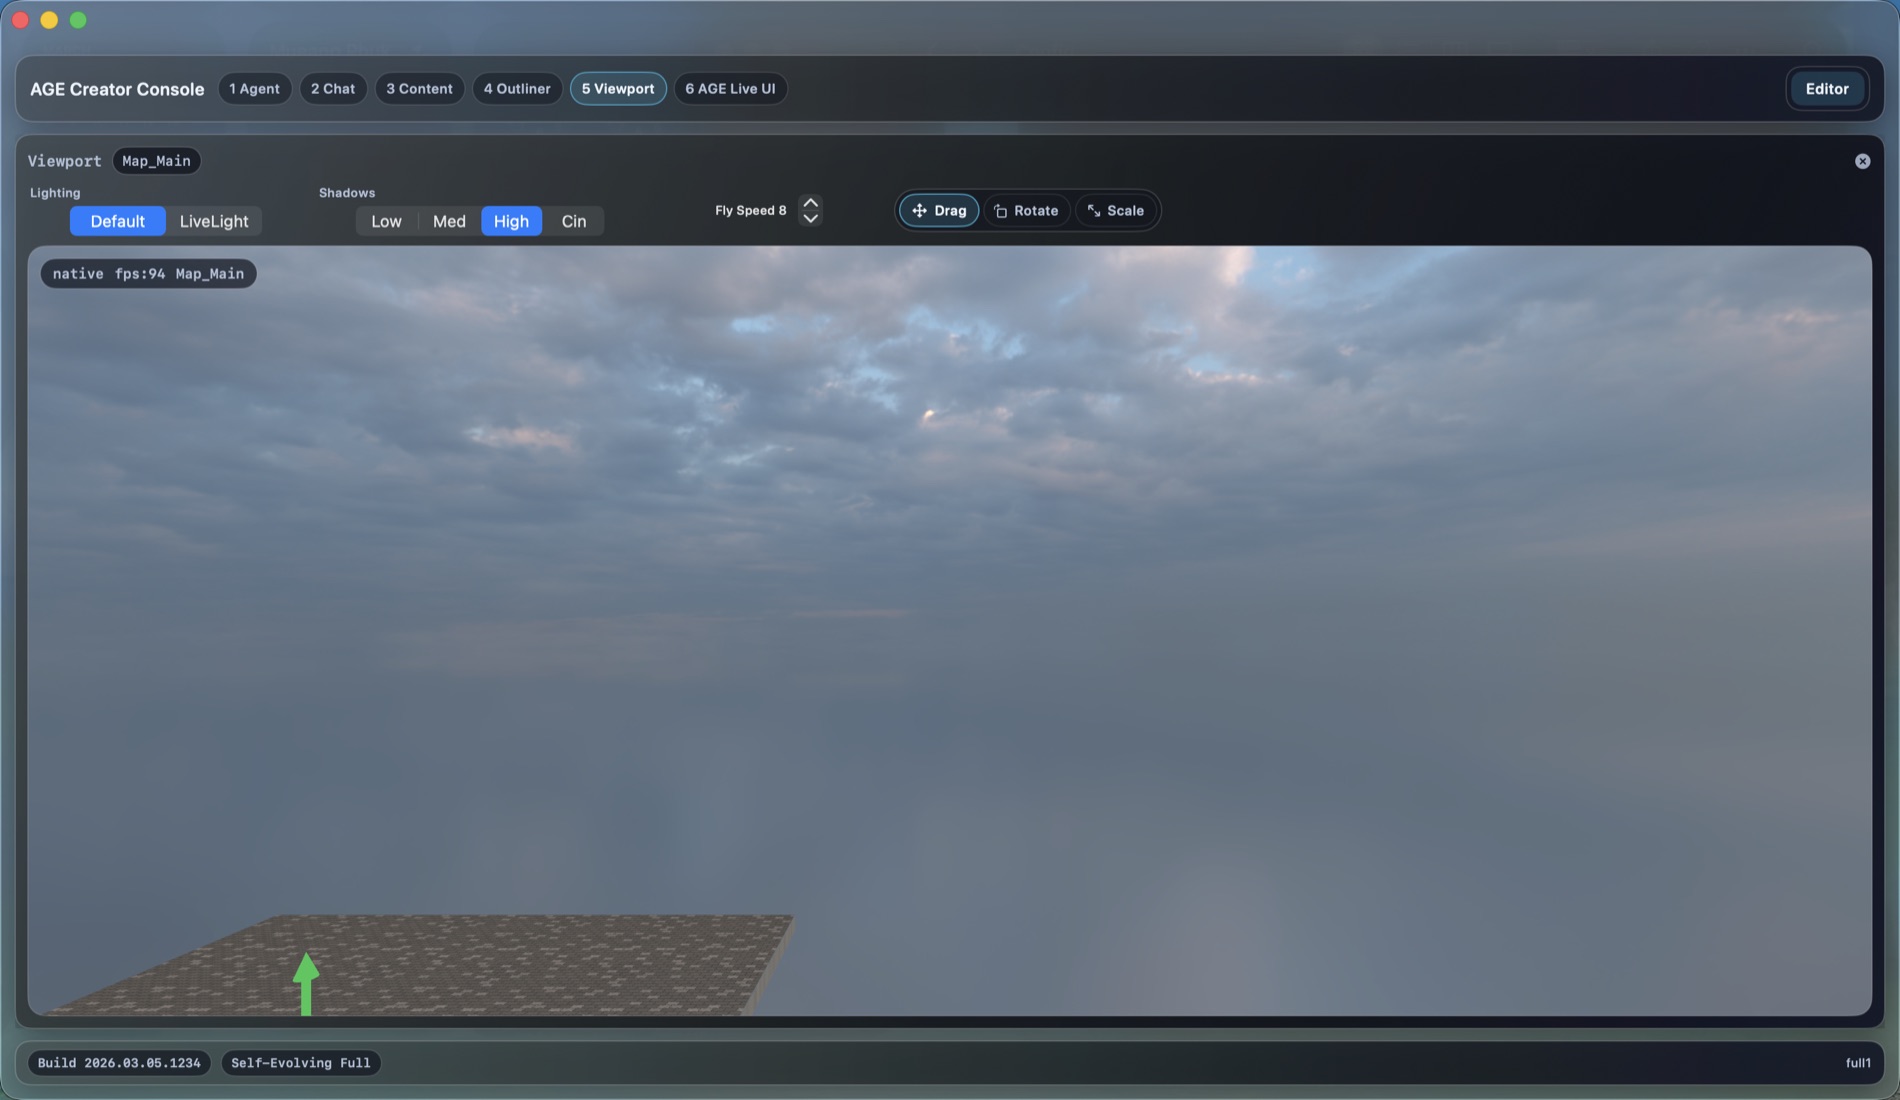
Task: Click the native fps:94 Map_Main overlay
Action: click(x=148, y=274)
